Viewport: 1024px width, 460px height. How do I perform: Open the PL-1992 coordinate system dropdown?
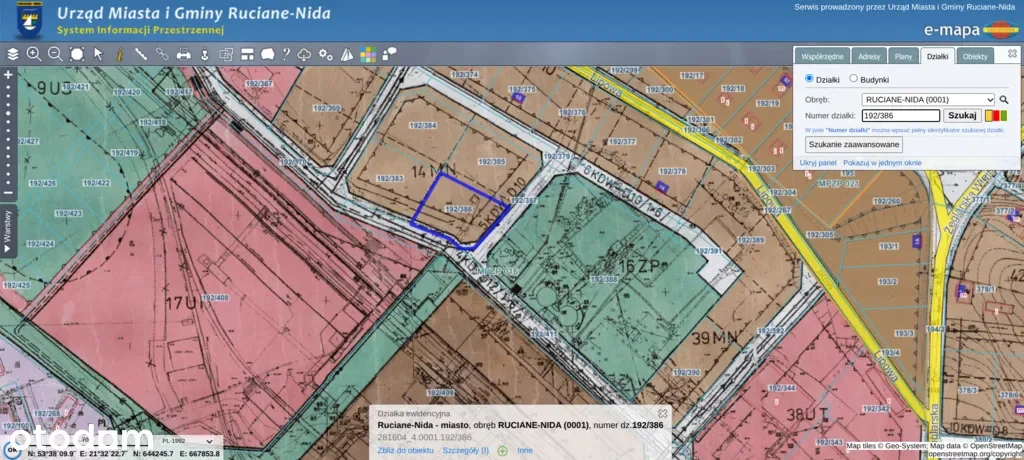point(185,440)
